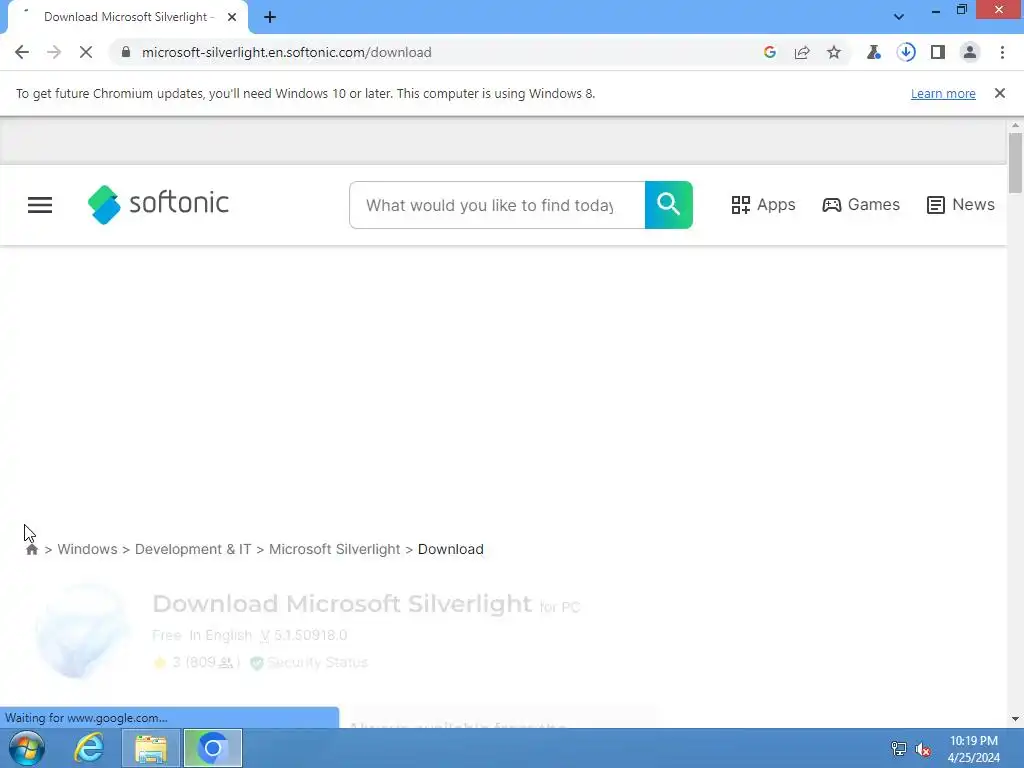The width and height of the screenshot is (1024, 768).
Task: View site info via the padlock icon
Action: pyautogui.click(x=126, y=52)
